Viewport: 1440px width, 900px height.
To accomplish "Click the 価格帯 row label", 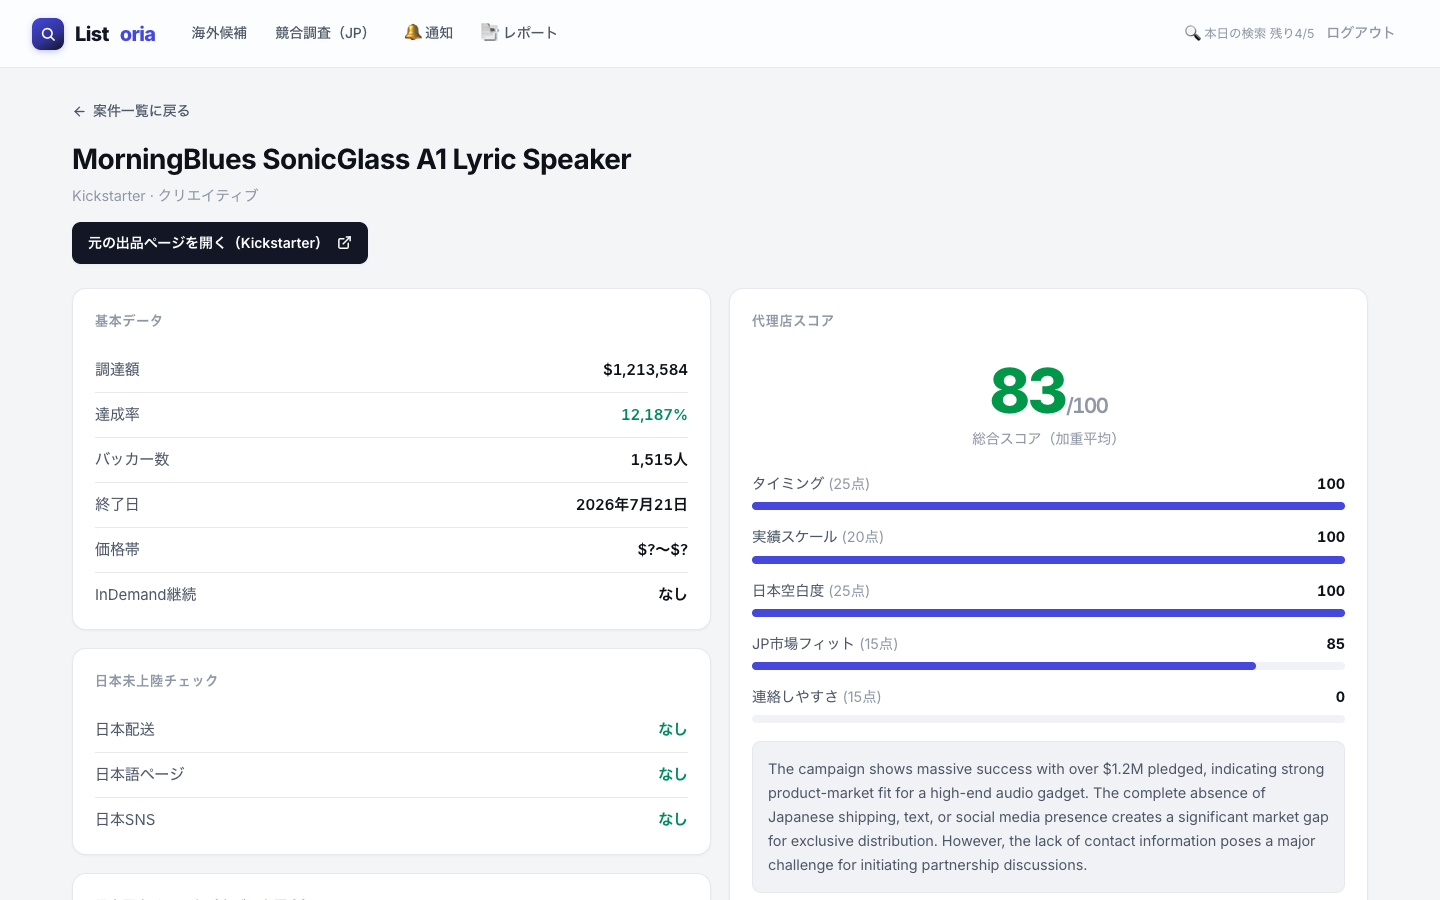I will tap(117, 550).
